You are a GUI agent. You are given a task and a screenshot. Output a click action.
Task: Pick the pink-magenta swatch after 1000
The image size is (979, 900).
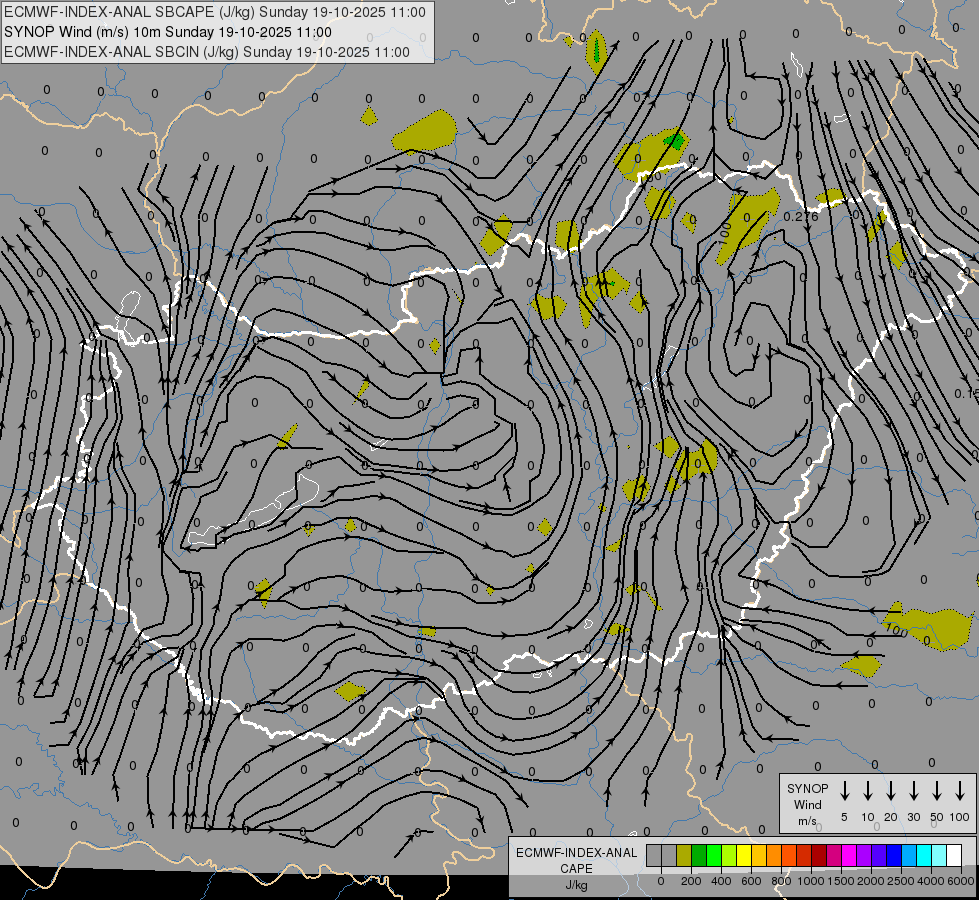click(x=834, y=856)
